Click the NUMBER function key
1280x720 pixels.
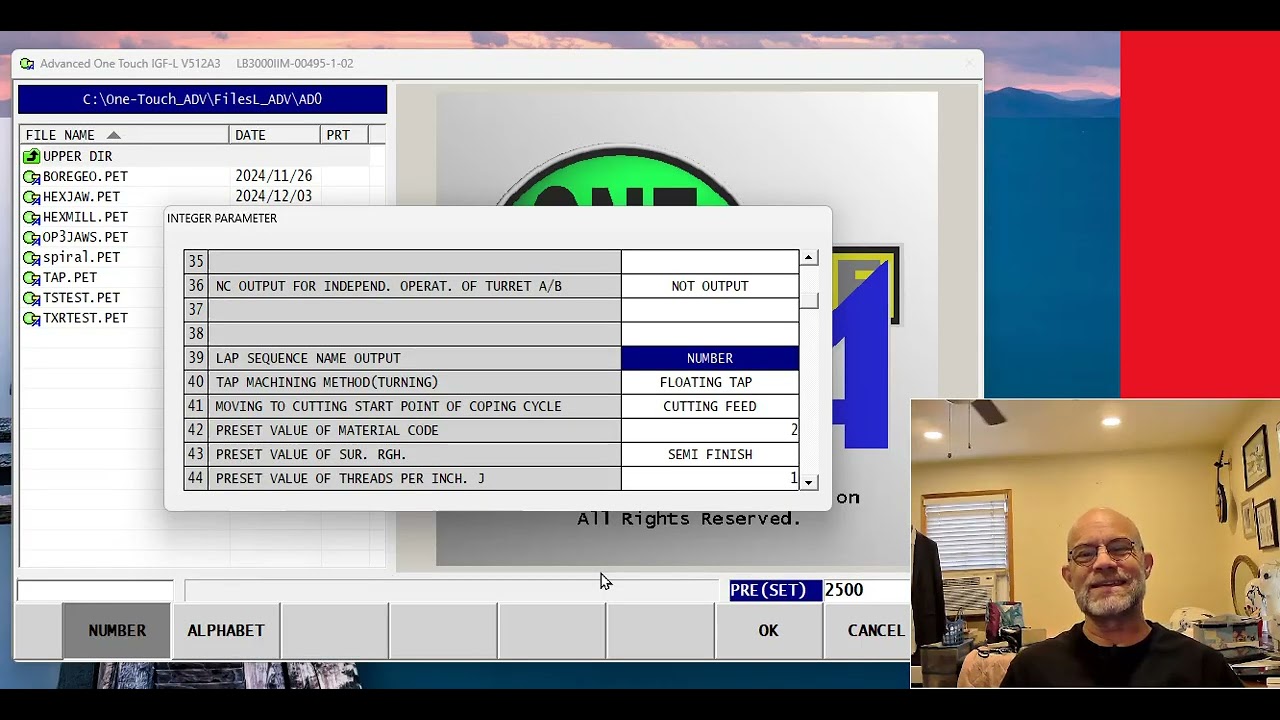[x=117, y=630]
